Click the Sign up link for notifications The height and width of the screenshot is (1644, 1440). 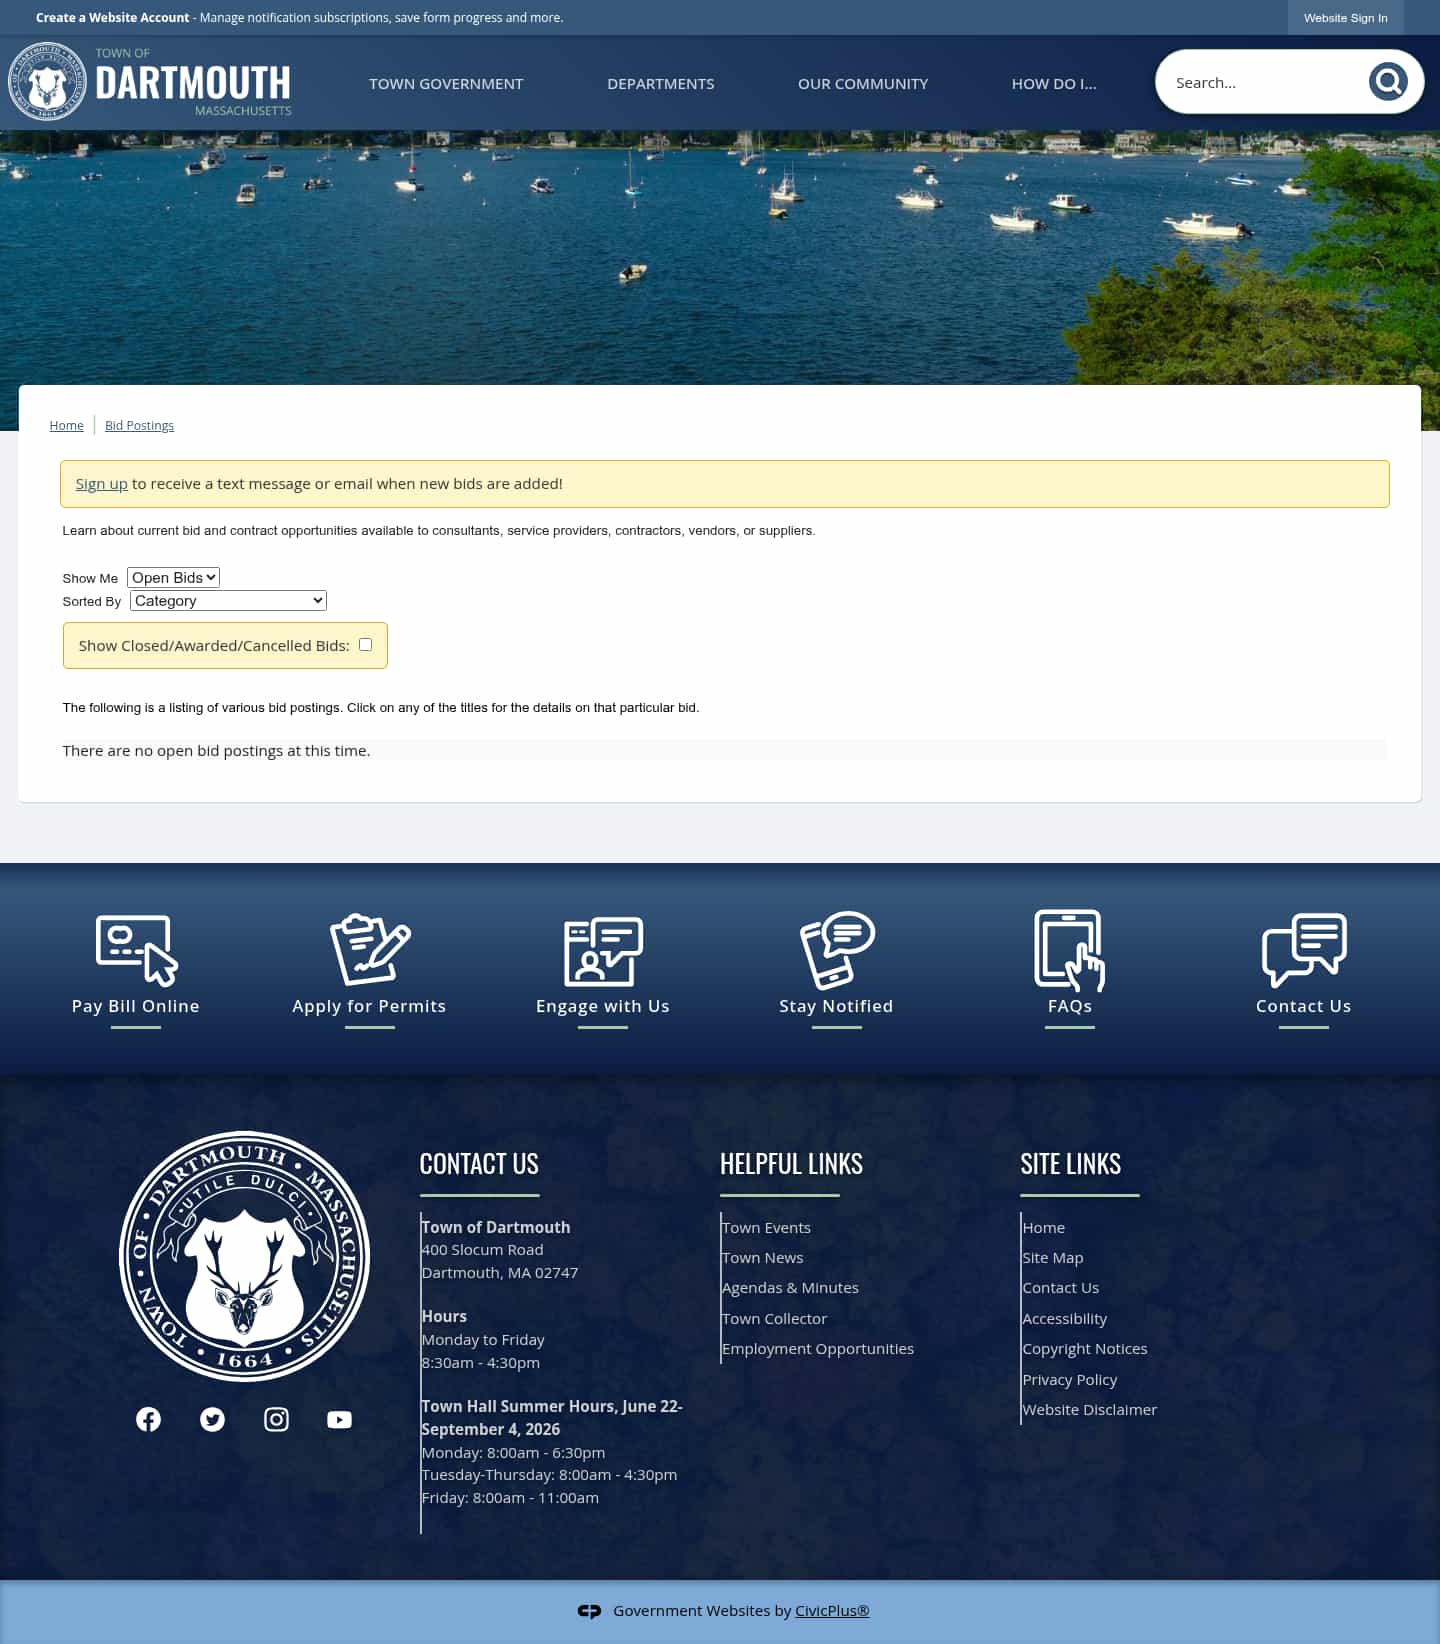coord(101,484)
